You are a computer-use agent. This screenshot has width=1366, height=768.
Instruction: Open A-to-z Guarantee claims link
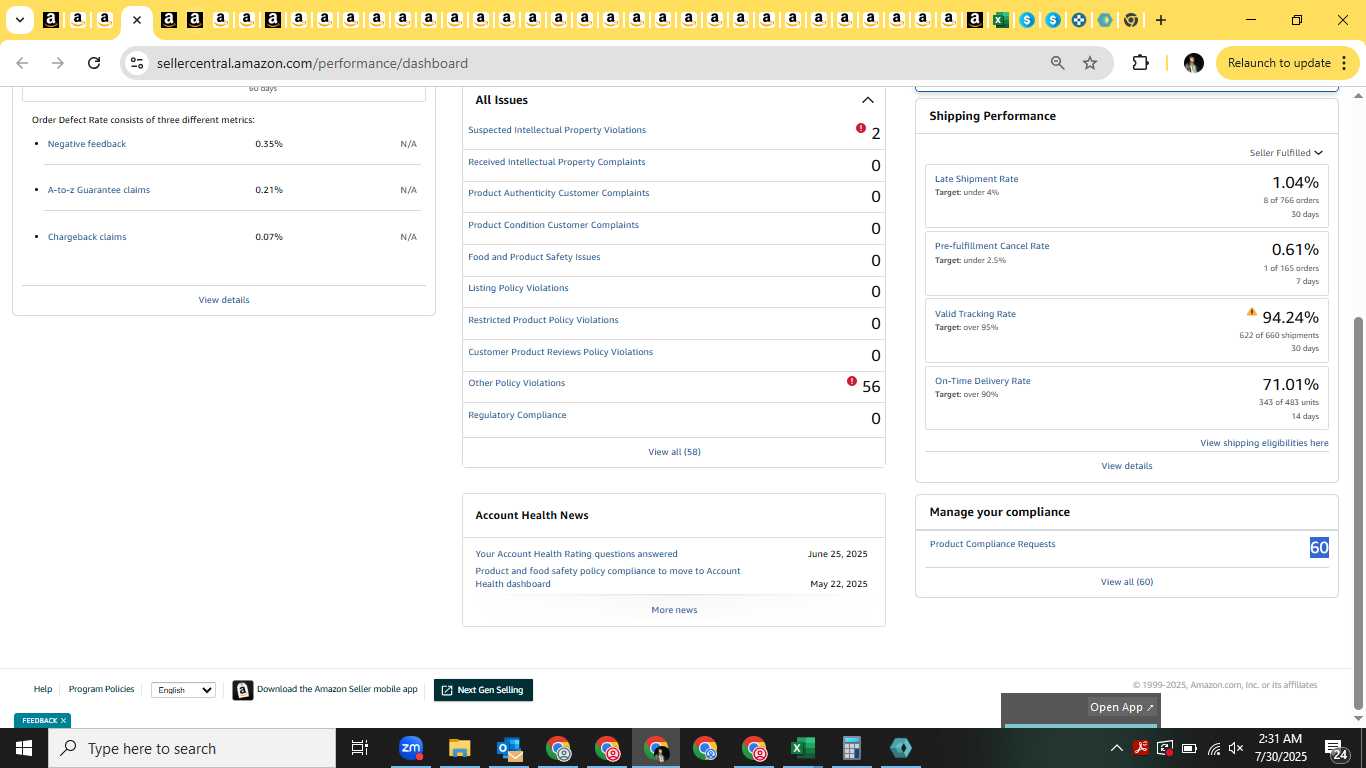[99, 190]
